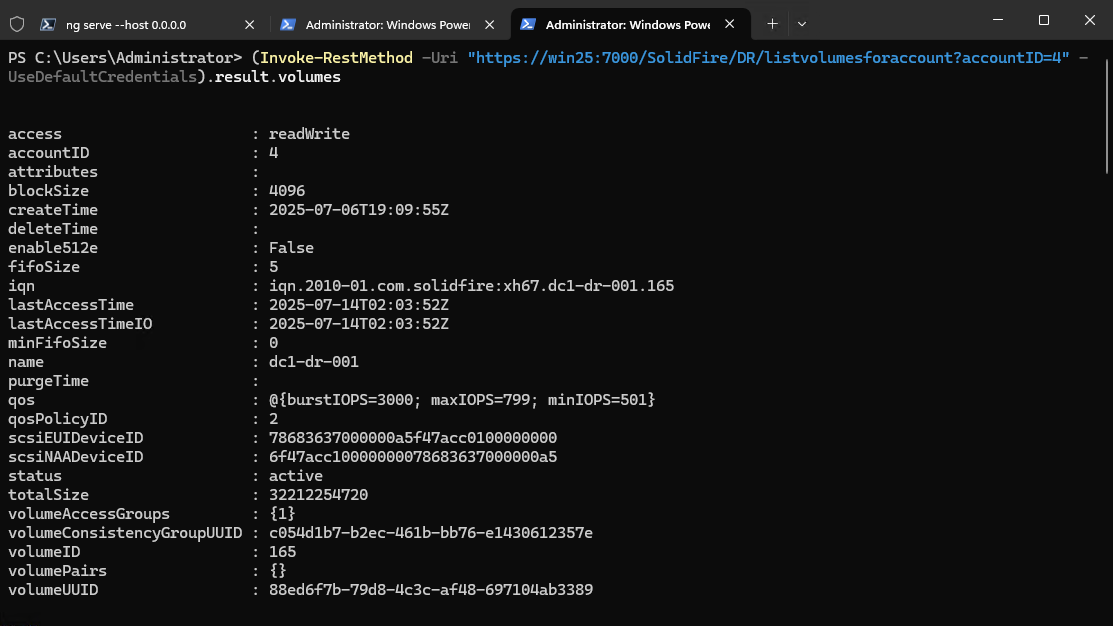The width and height of the screenshot is (1113, 626).
Task: Click the volumeUUID value '88ed6f7b-79d8-4c3c-af48-697104ab3389'
Action: (431, 589)
